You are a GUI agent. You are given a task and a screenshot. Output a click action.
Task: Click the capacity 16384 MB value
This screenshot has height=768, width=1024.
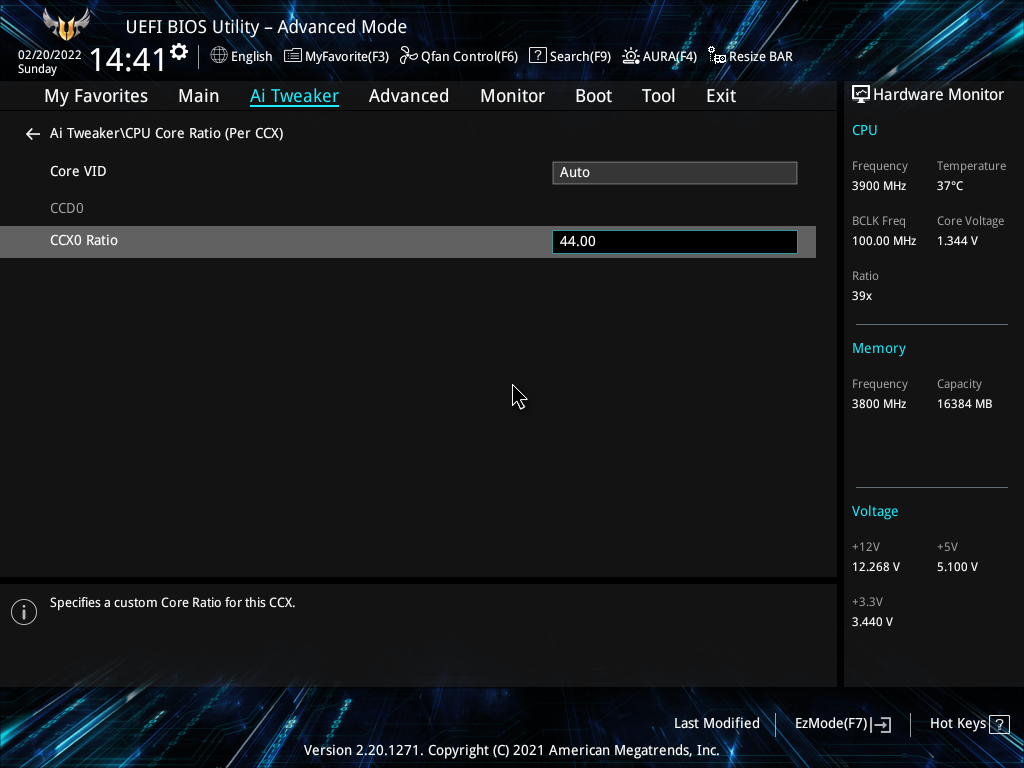[x=965, y=404]
